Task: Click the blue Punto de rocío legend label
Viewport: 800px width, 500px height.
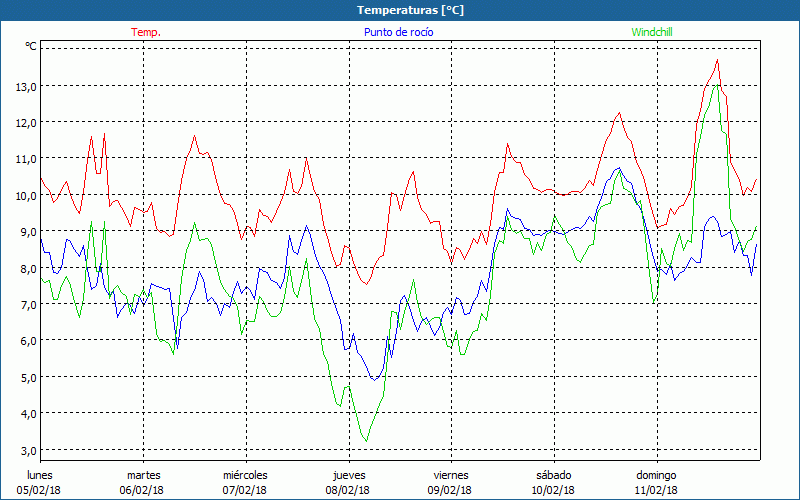Action: tap(398, 32)
